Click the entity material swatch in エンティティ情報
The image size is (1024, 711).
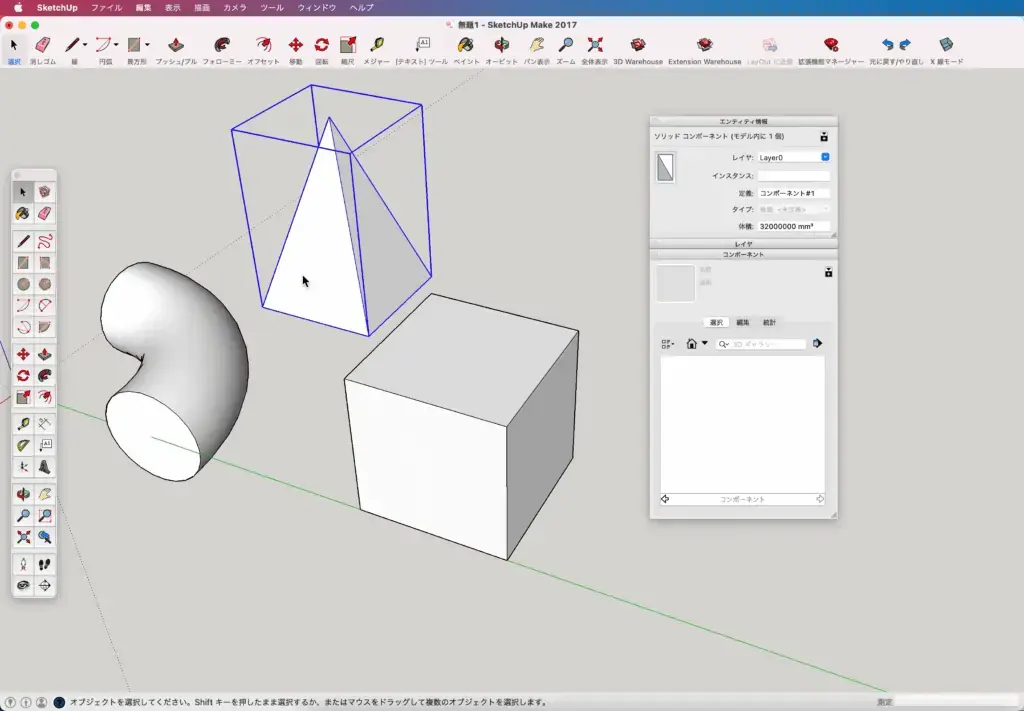[x=665, y=167]
